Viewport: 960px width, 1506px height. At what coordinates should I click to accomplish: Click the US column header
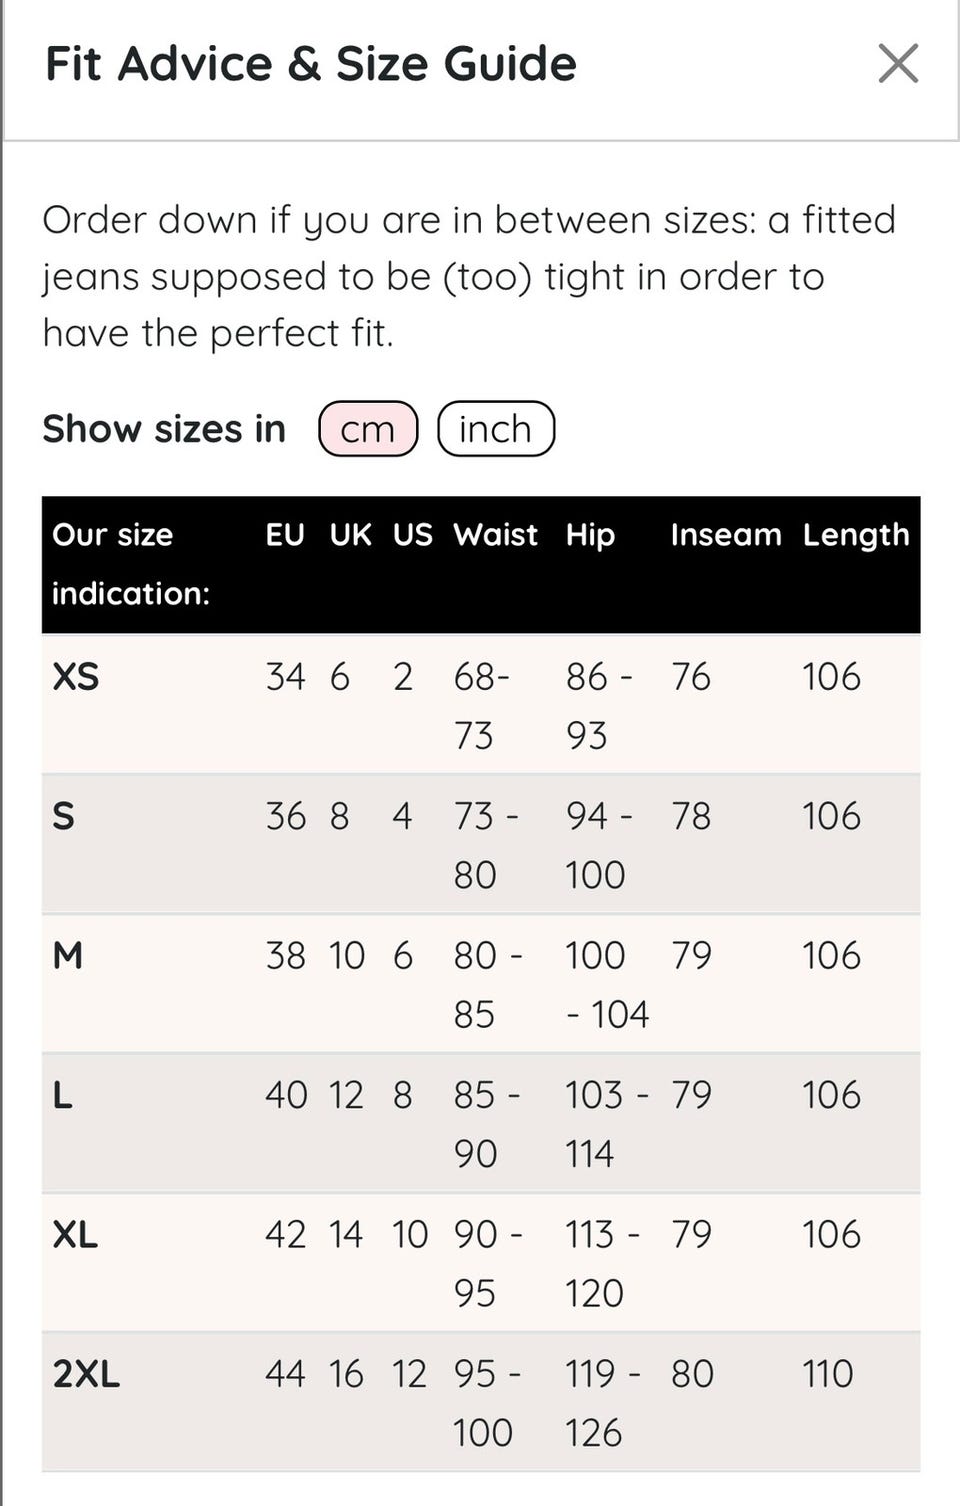click(412, 535)
